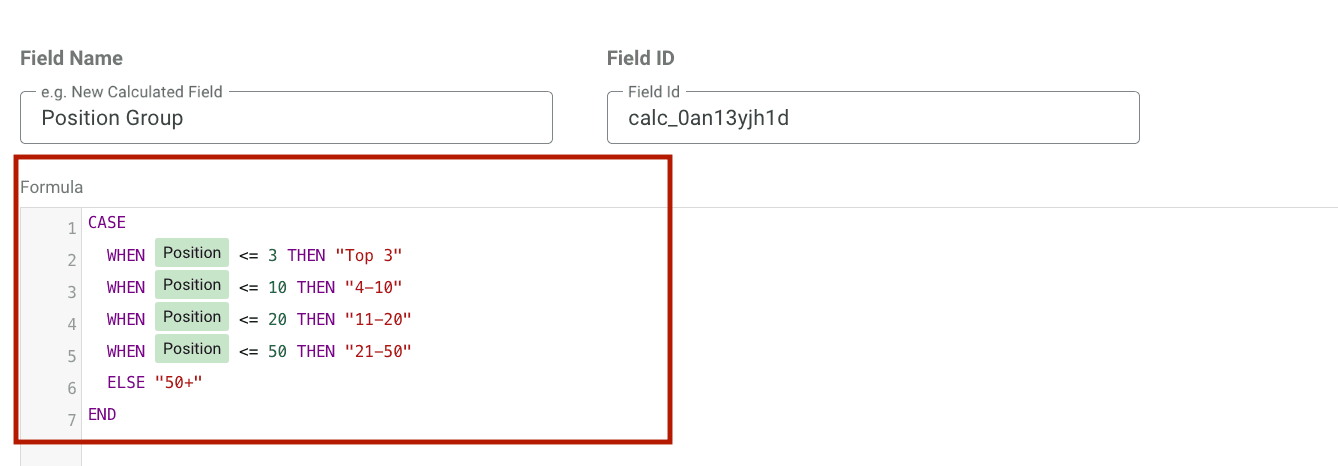Click the Field Name input containing Position Group

click(x=285, y=118)
